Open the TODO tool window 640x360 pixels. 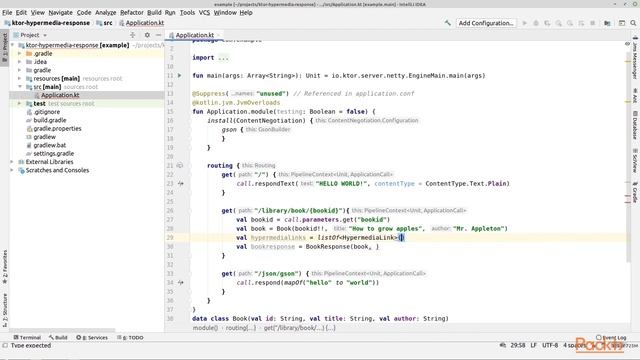[130, 338]
